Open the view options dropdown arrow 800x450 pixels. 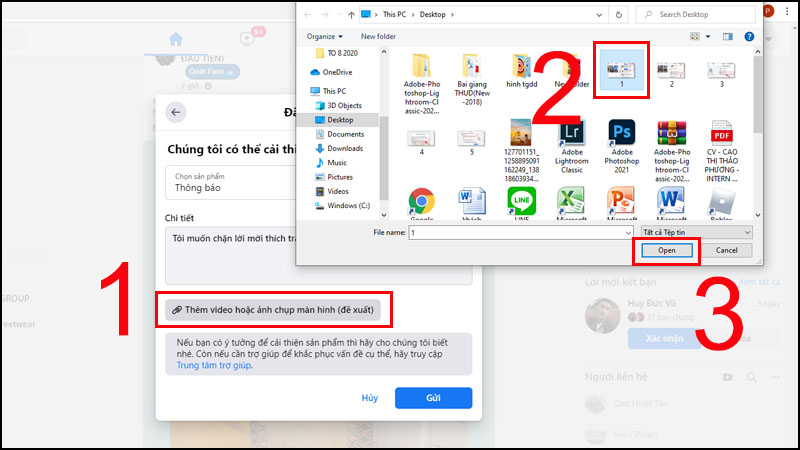point(708,37)
